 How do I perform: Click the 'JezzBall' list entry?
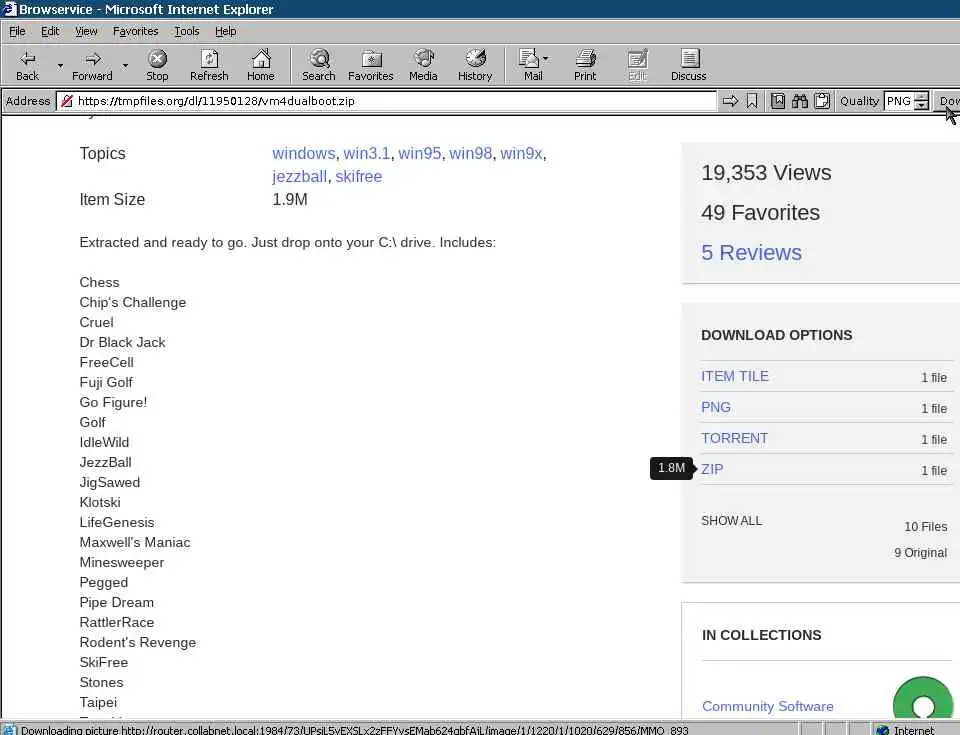point(105,462)
